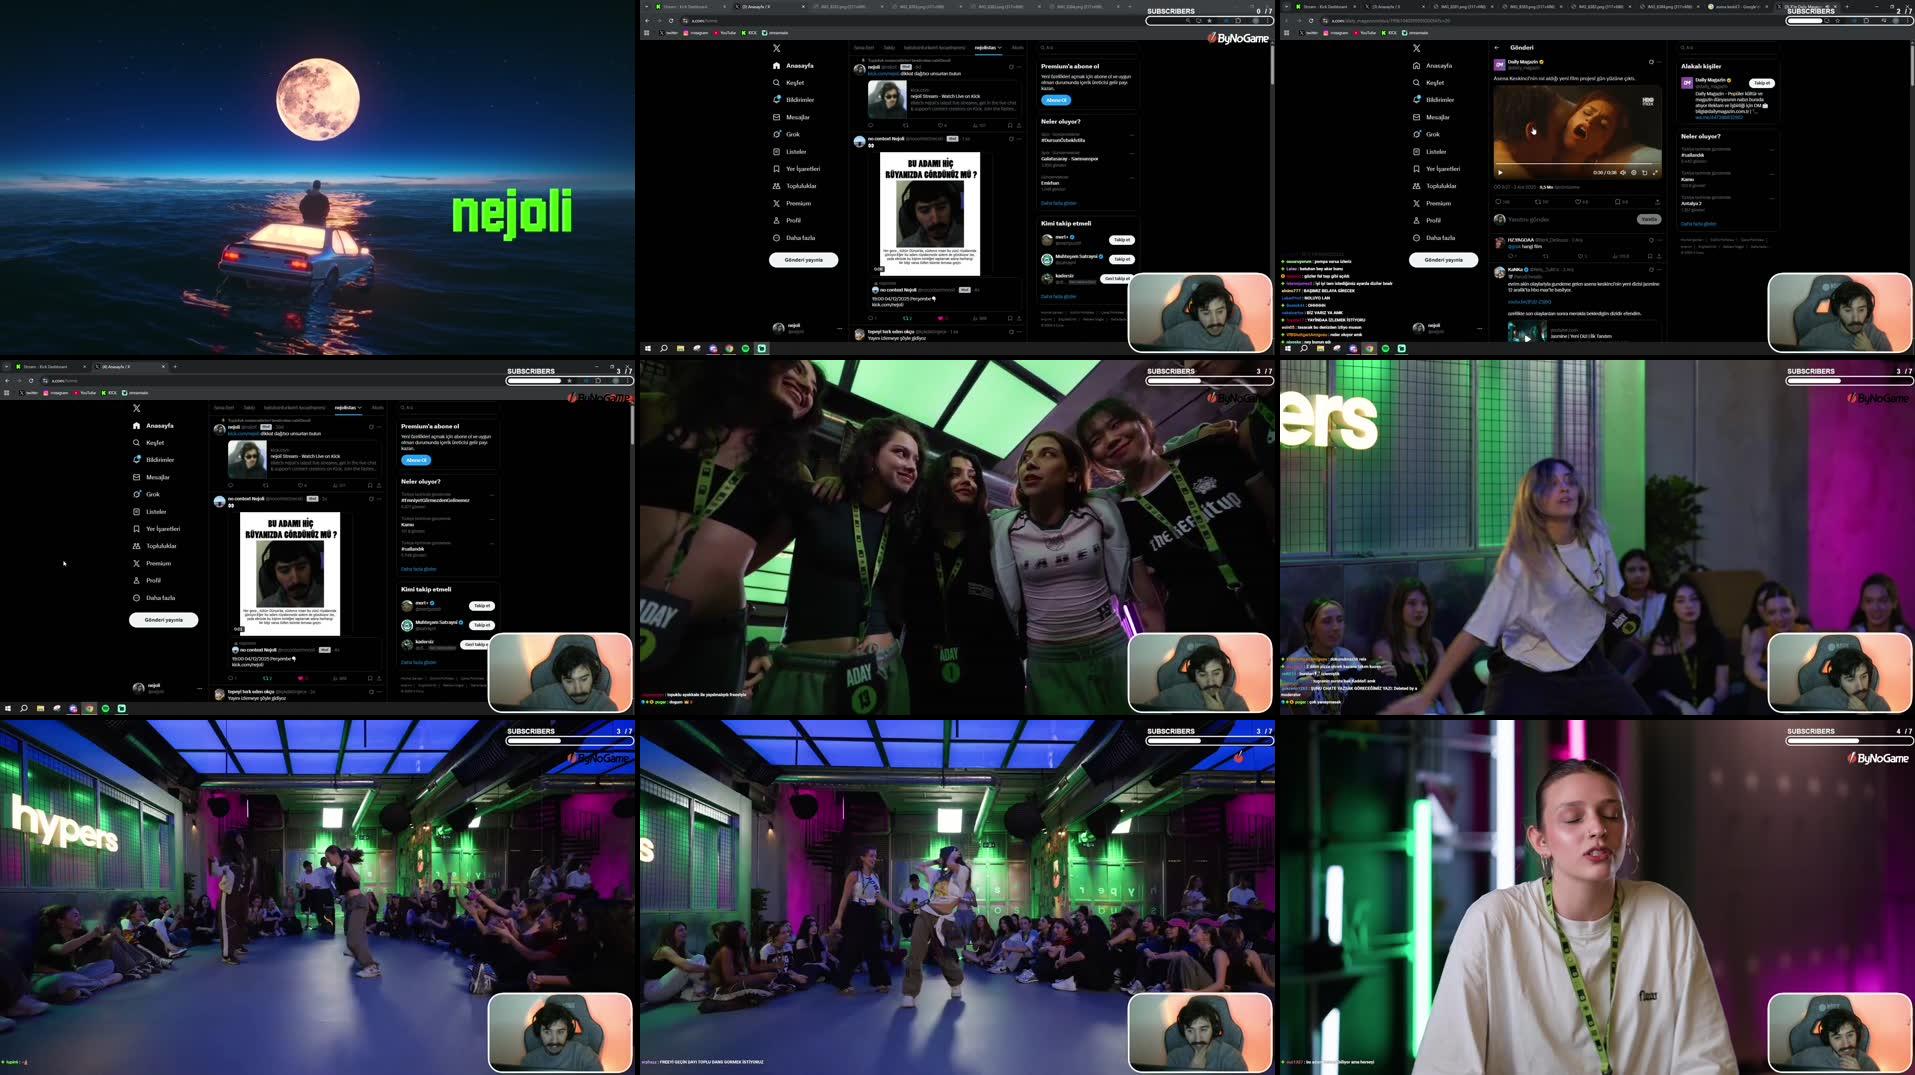Open the video settings gear on the player
This screenshot has height=1075, width=1915.
(x=1634, y=172)
